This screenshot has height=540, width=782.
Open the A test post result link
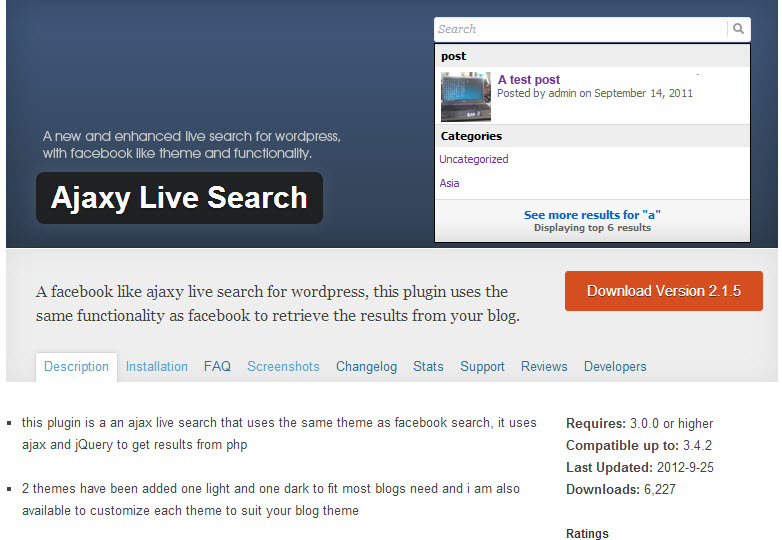pyautogui.click(x=529, y=79)
